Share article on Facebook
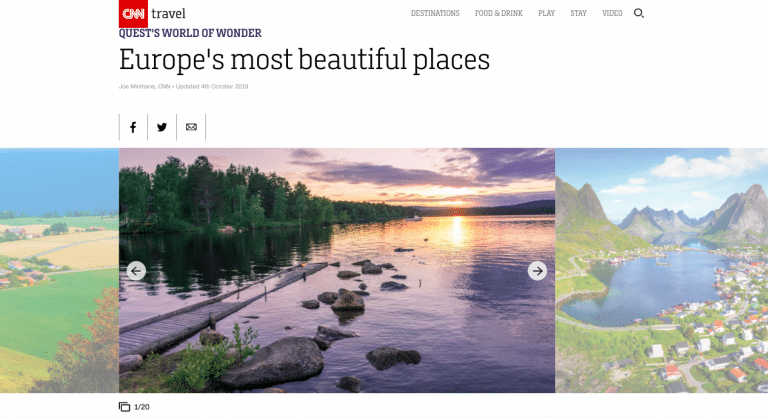The width and height of the screenshot is (768, 418). pyautogui.click(x=133, y=127)
